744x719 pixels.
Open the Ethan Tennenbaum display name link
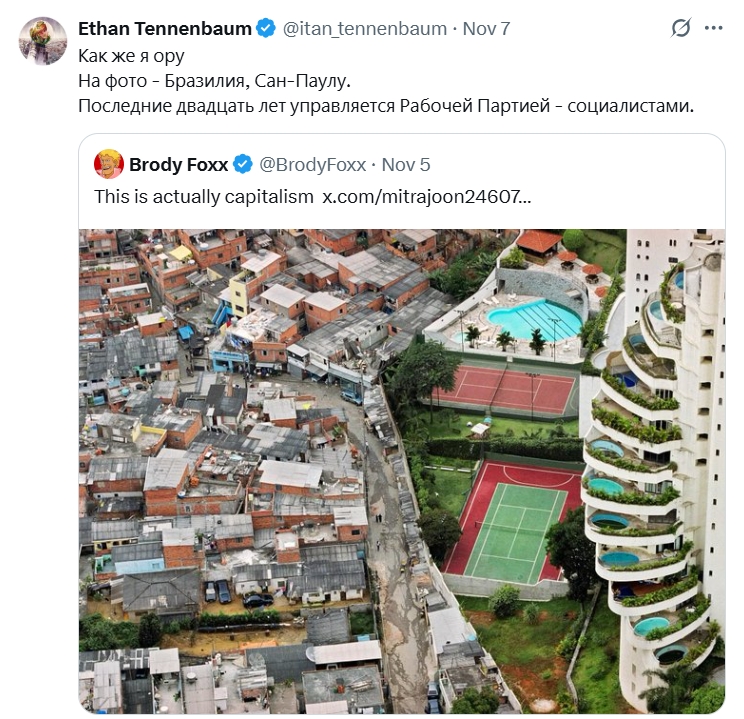coord(165,29)
